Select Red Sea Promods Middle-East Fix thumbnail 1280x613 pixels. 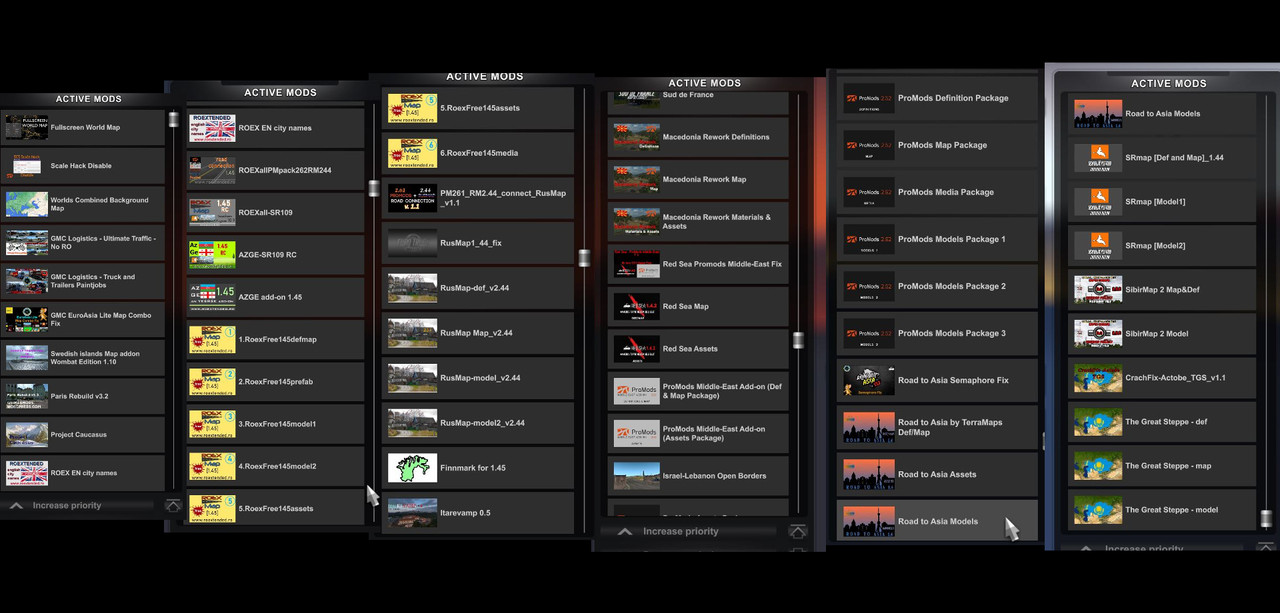(x=636, y=264)
